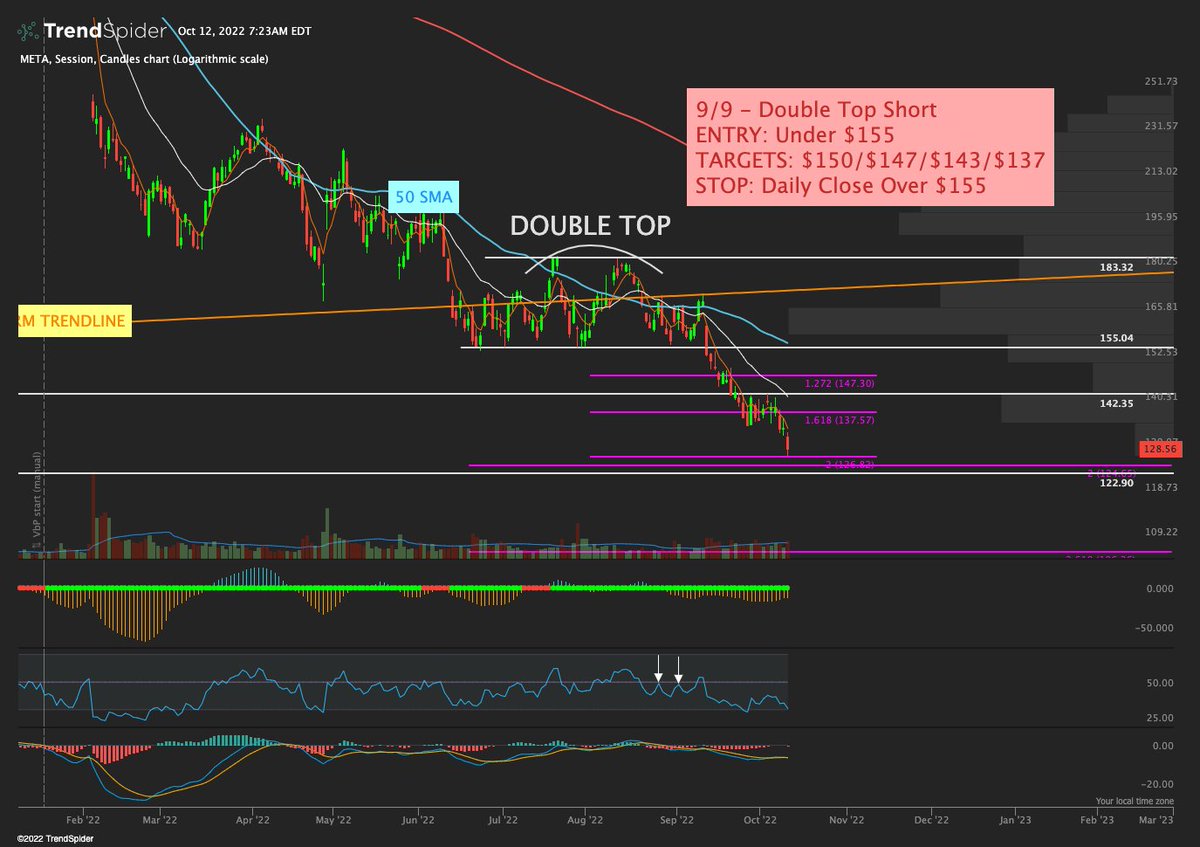Click the 50.00 RSI axis value
1200x847 pixels.
click(x=1160, y=683)
